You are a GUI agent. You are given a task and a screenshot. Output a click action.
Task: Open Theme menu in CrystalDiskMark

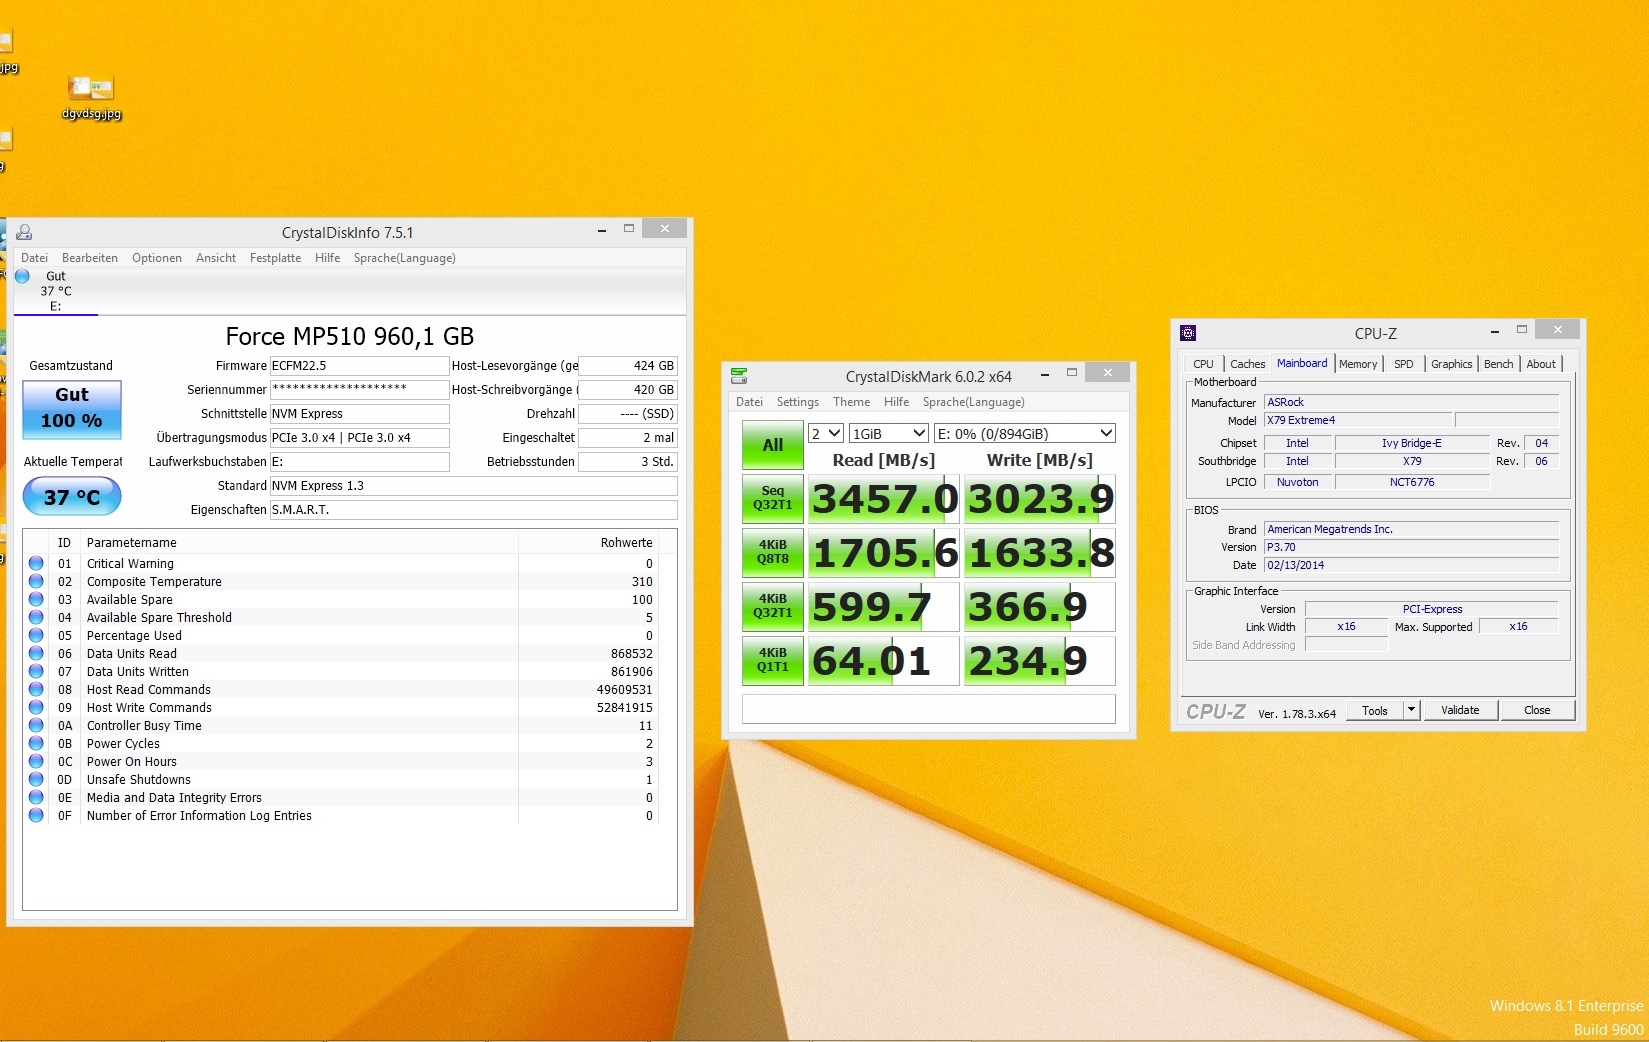851,401
